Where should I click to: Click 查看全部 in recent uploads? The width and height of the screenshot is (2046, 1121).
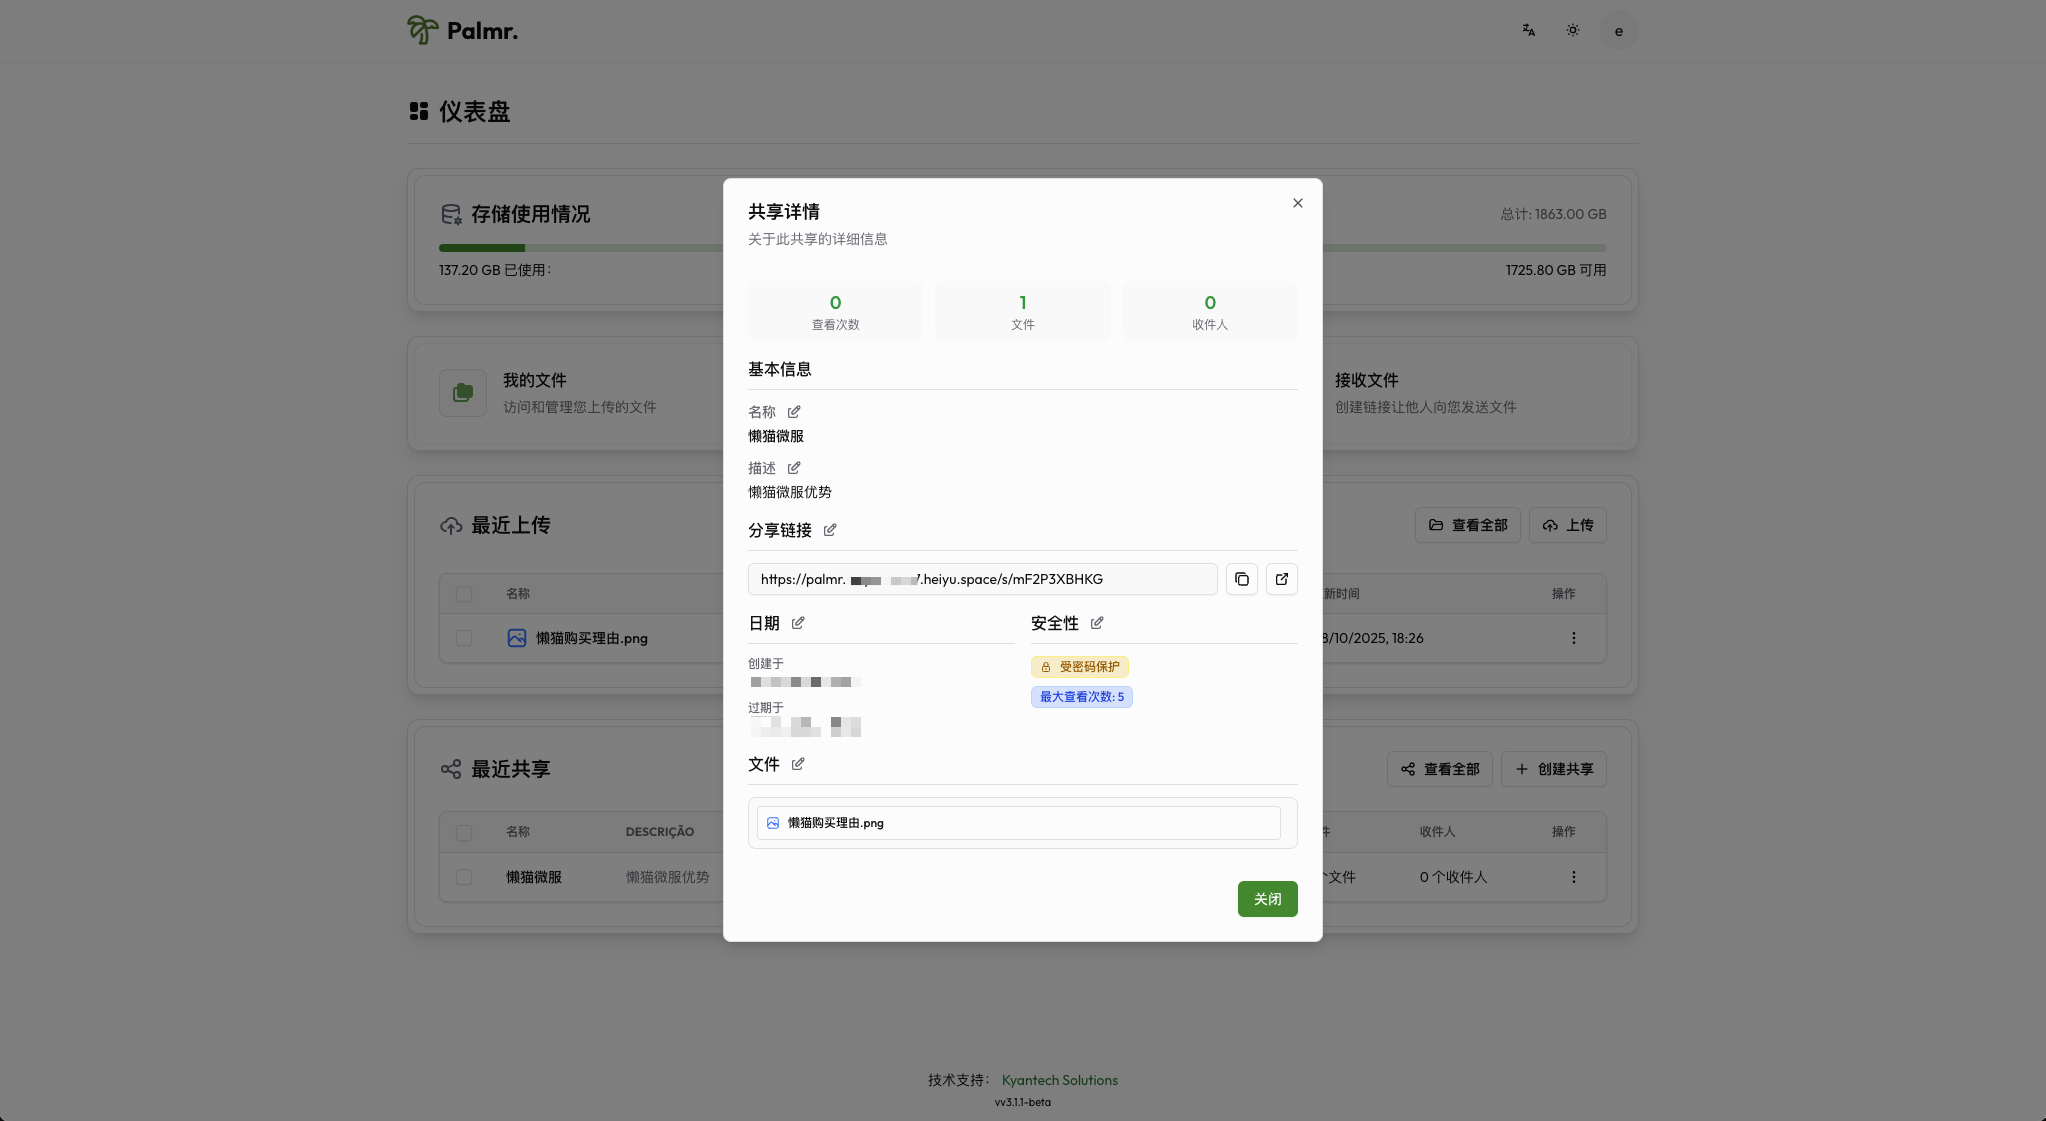pyautogui.click(x=1468, y=525)
